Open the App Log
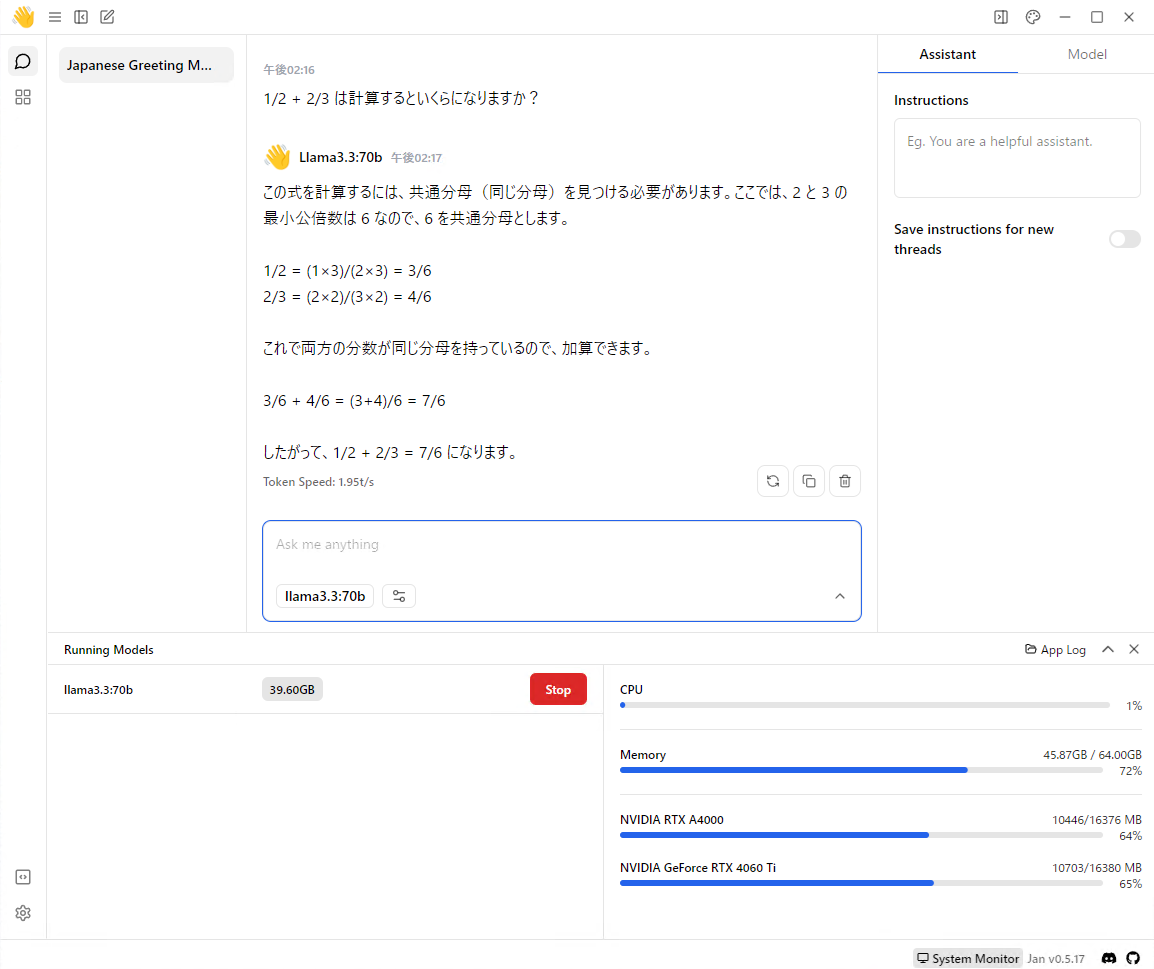The image size is (1154, 969). pos(1055,650)
